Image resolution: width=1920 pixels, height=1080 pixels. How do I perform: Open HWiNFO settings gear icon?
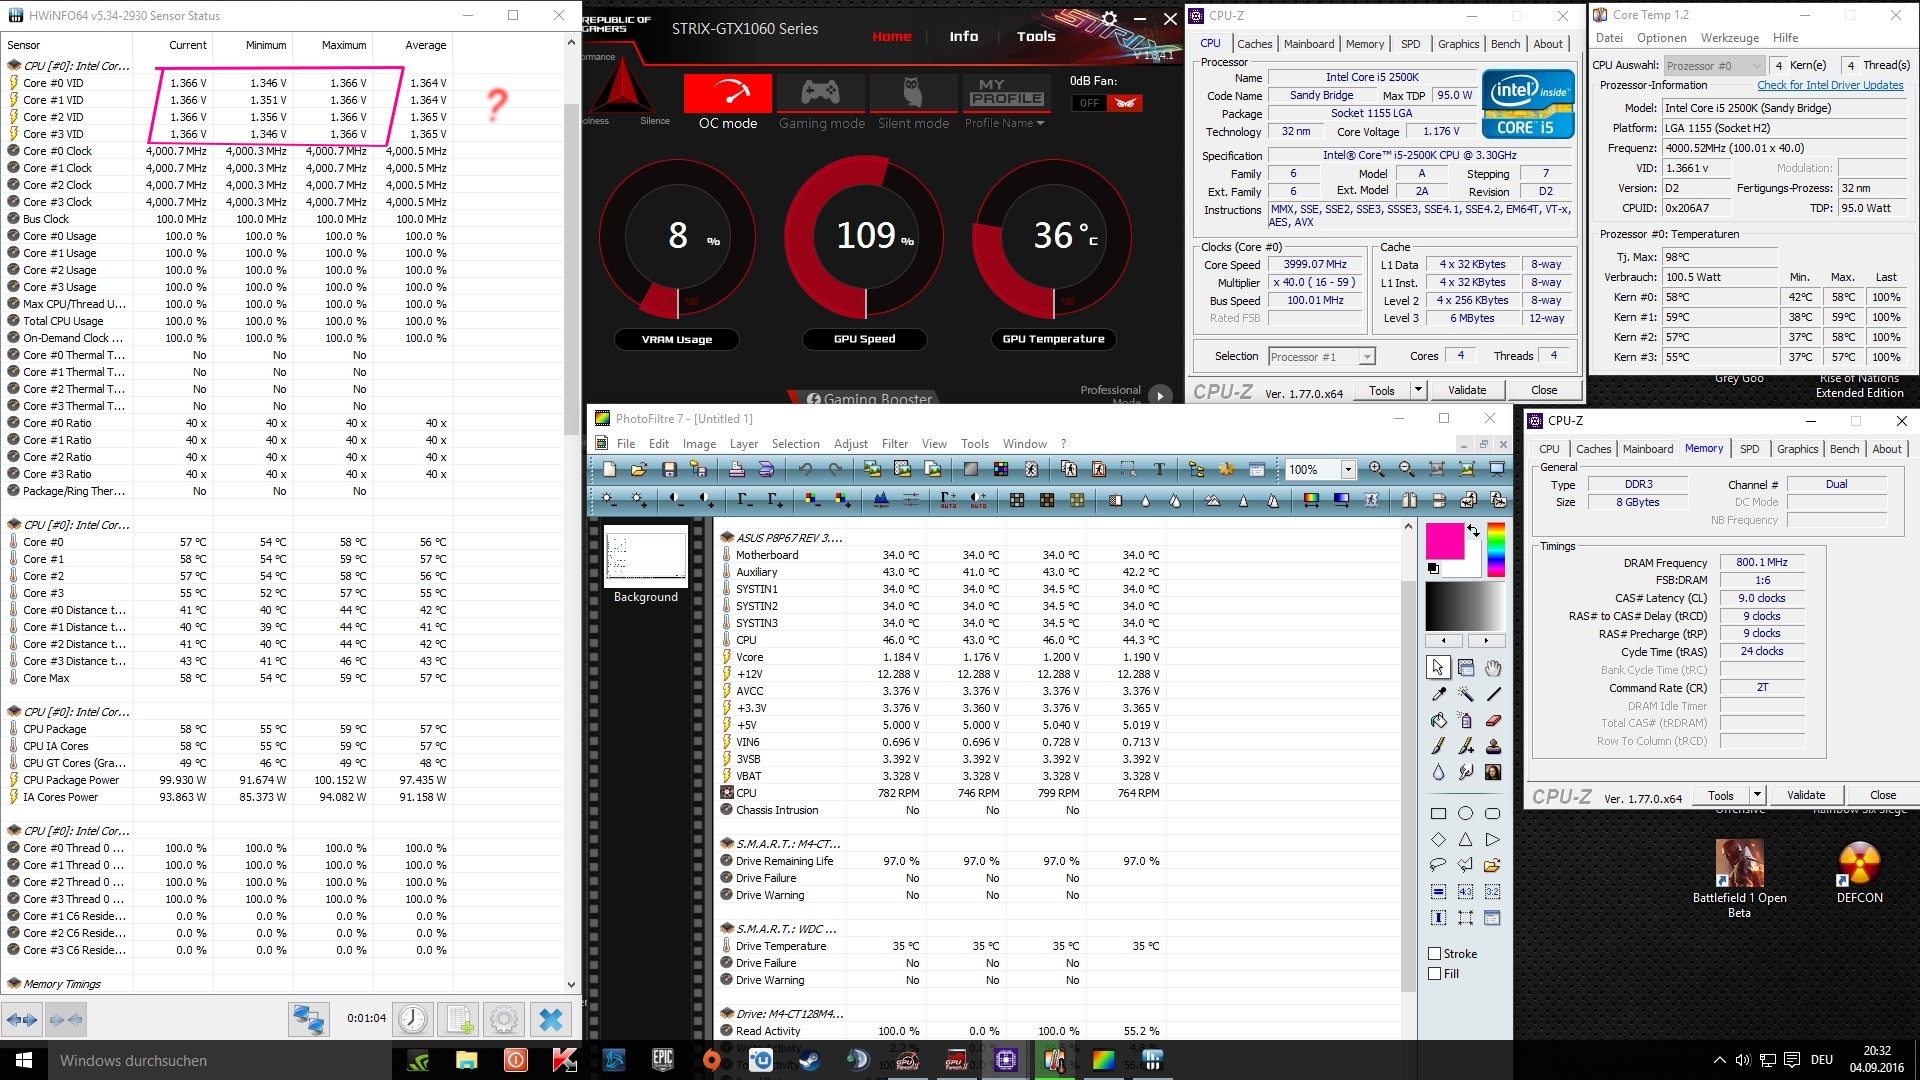pyautogui.click(x=504, y=1019)
